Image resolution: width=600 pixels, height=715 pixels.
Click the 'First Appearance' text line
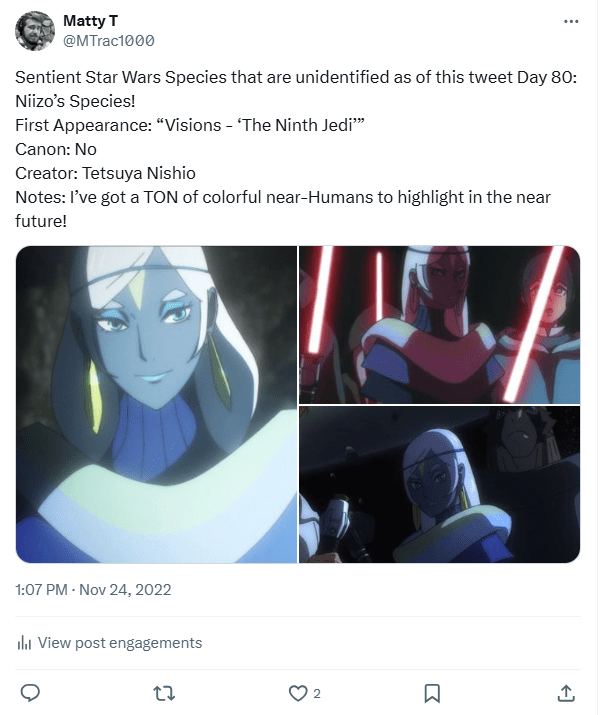pyautogui.click(x=190, y=125)
